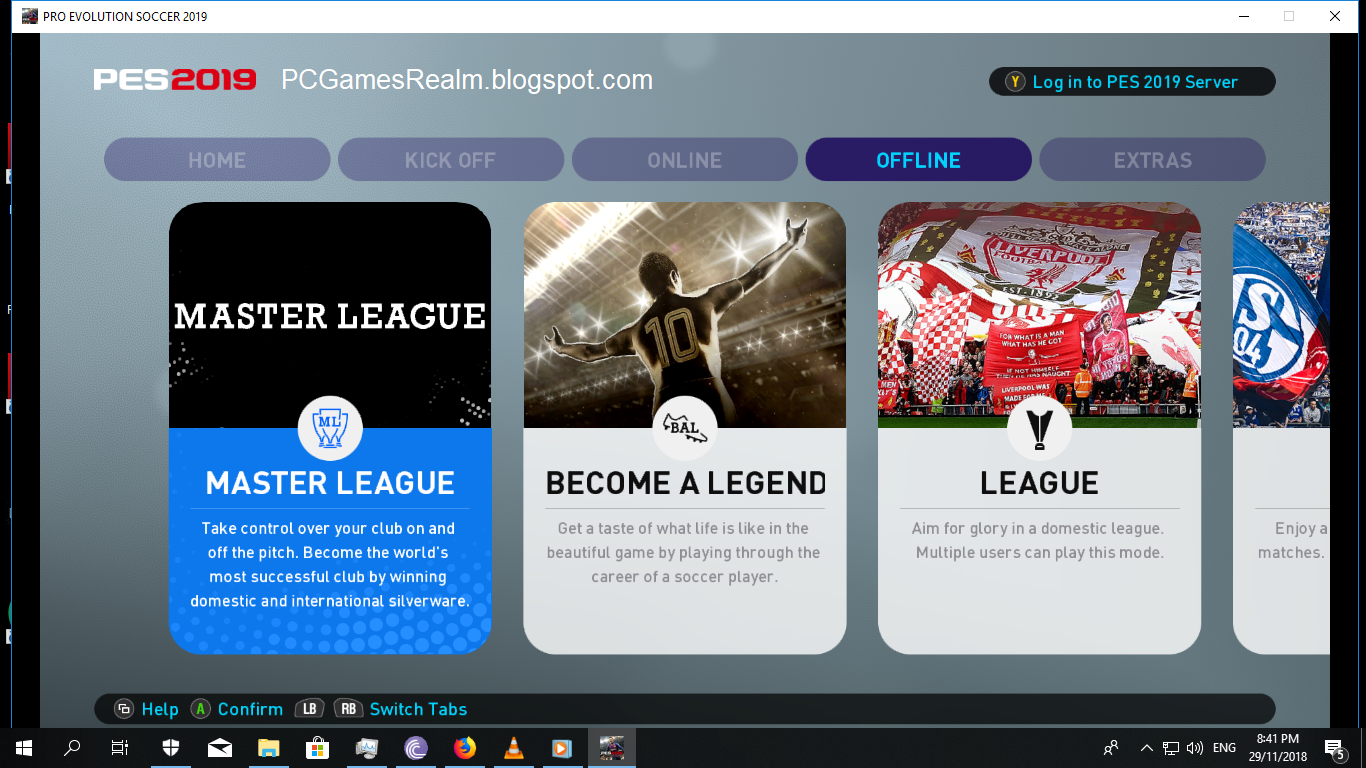Click the Confirm label in the bottom bar
This screenshot has height=768, width=1366.
tap(250, 709)
